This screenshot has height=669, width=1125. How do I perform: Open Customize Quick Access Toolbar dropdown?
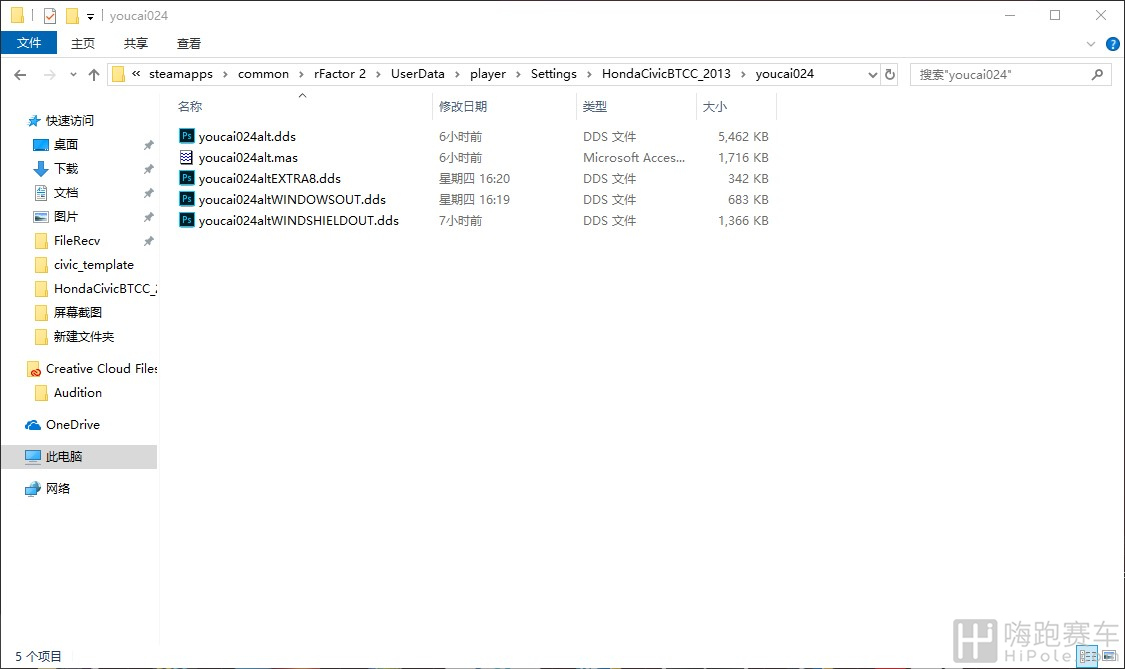click(x=90, y=16)
